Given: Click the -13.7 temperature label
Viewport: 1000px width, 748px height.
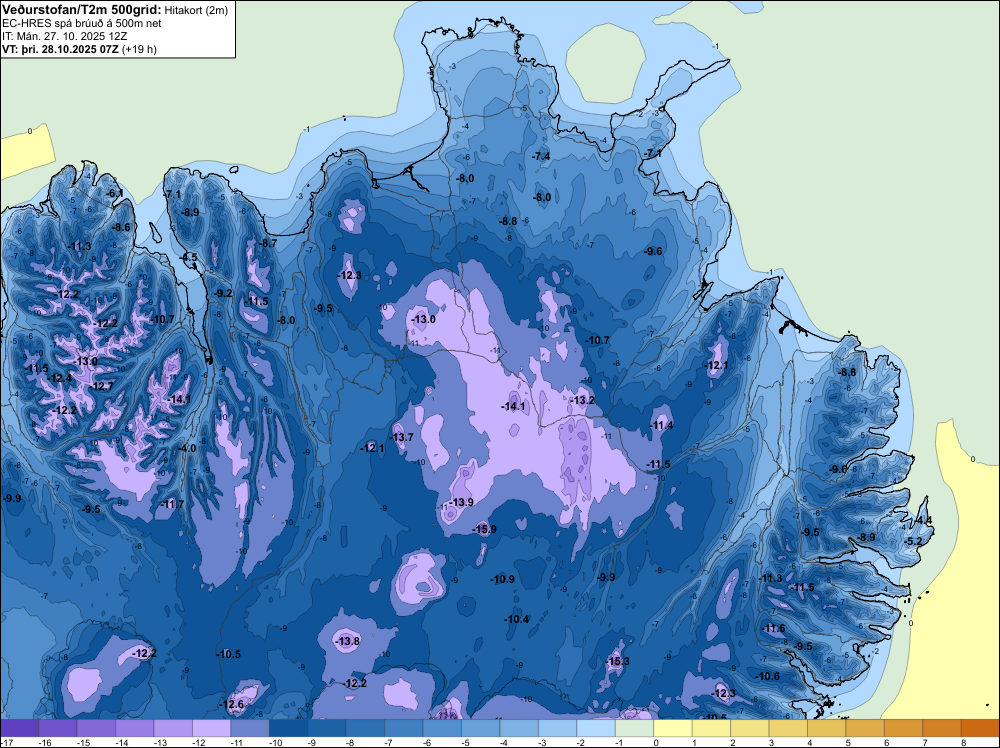Looking at the screenshot, I should tap(402, 437).
